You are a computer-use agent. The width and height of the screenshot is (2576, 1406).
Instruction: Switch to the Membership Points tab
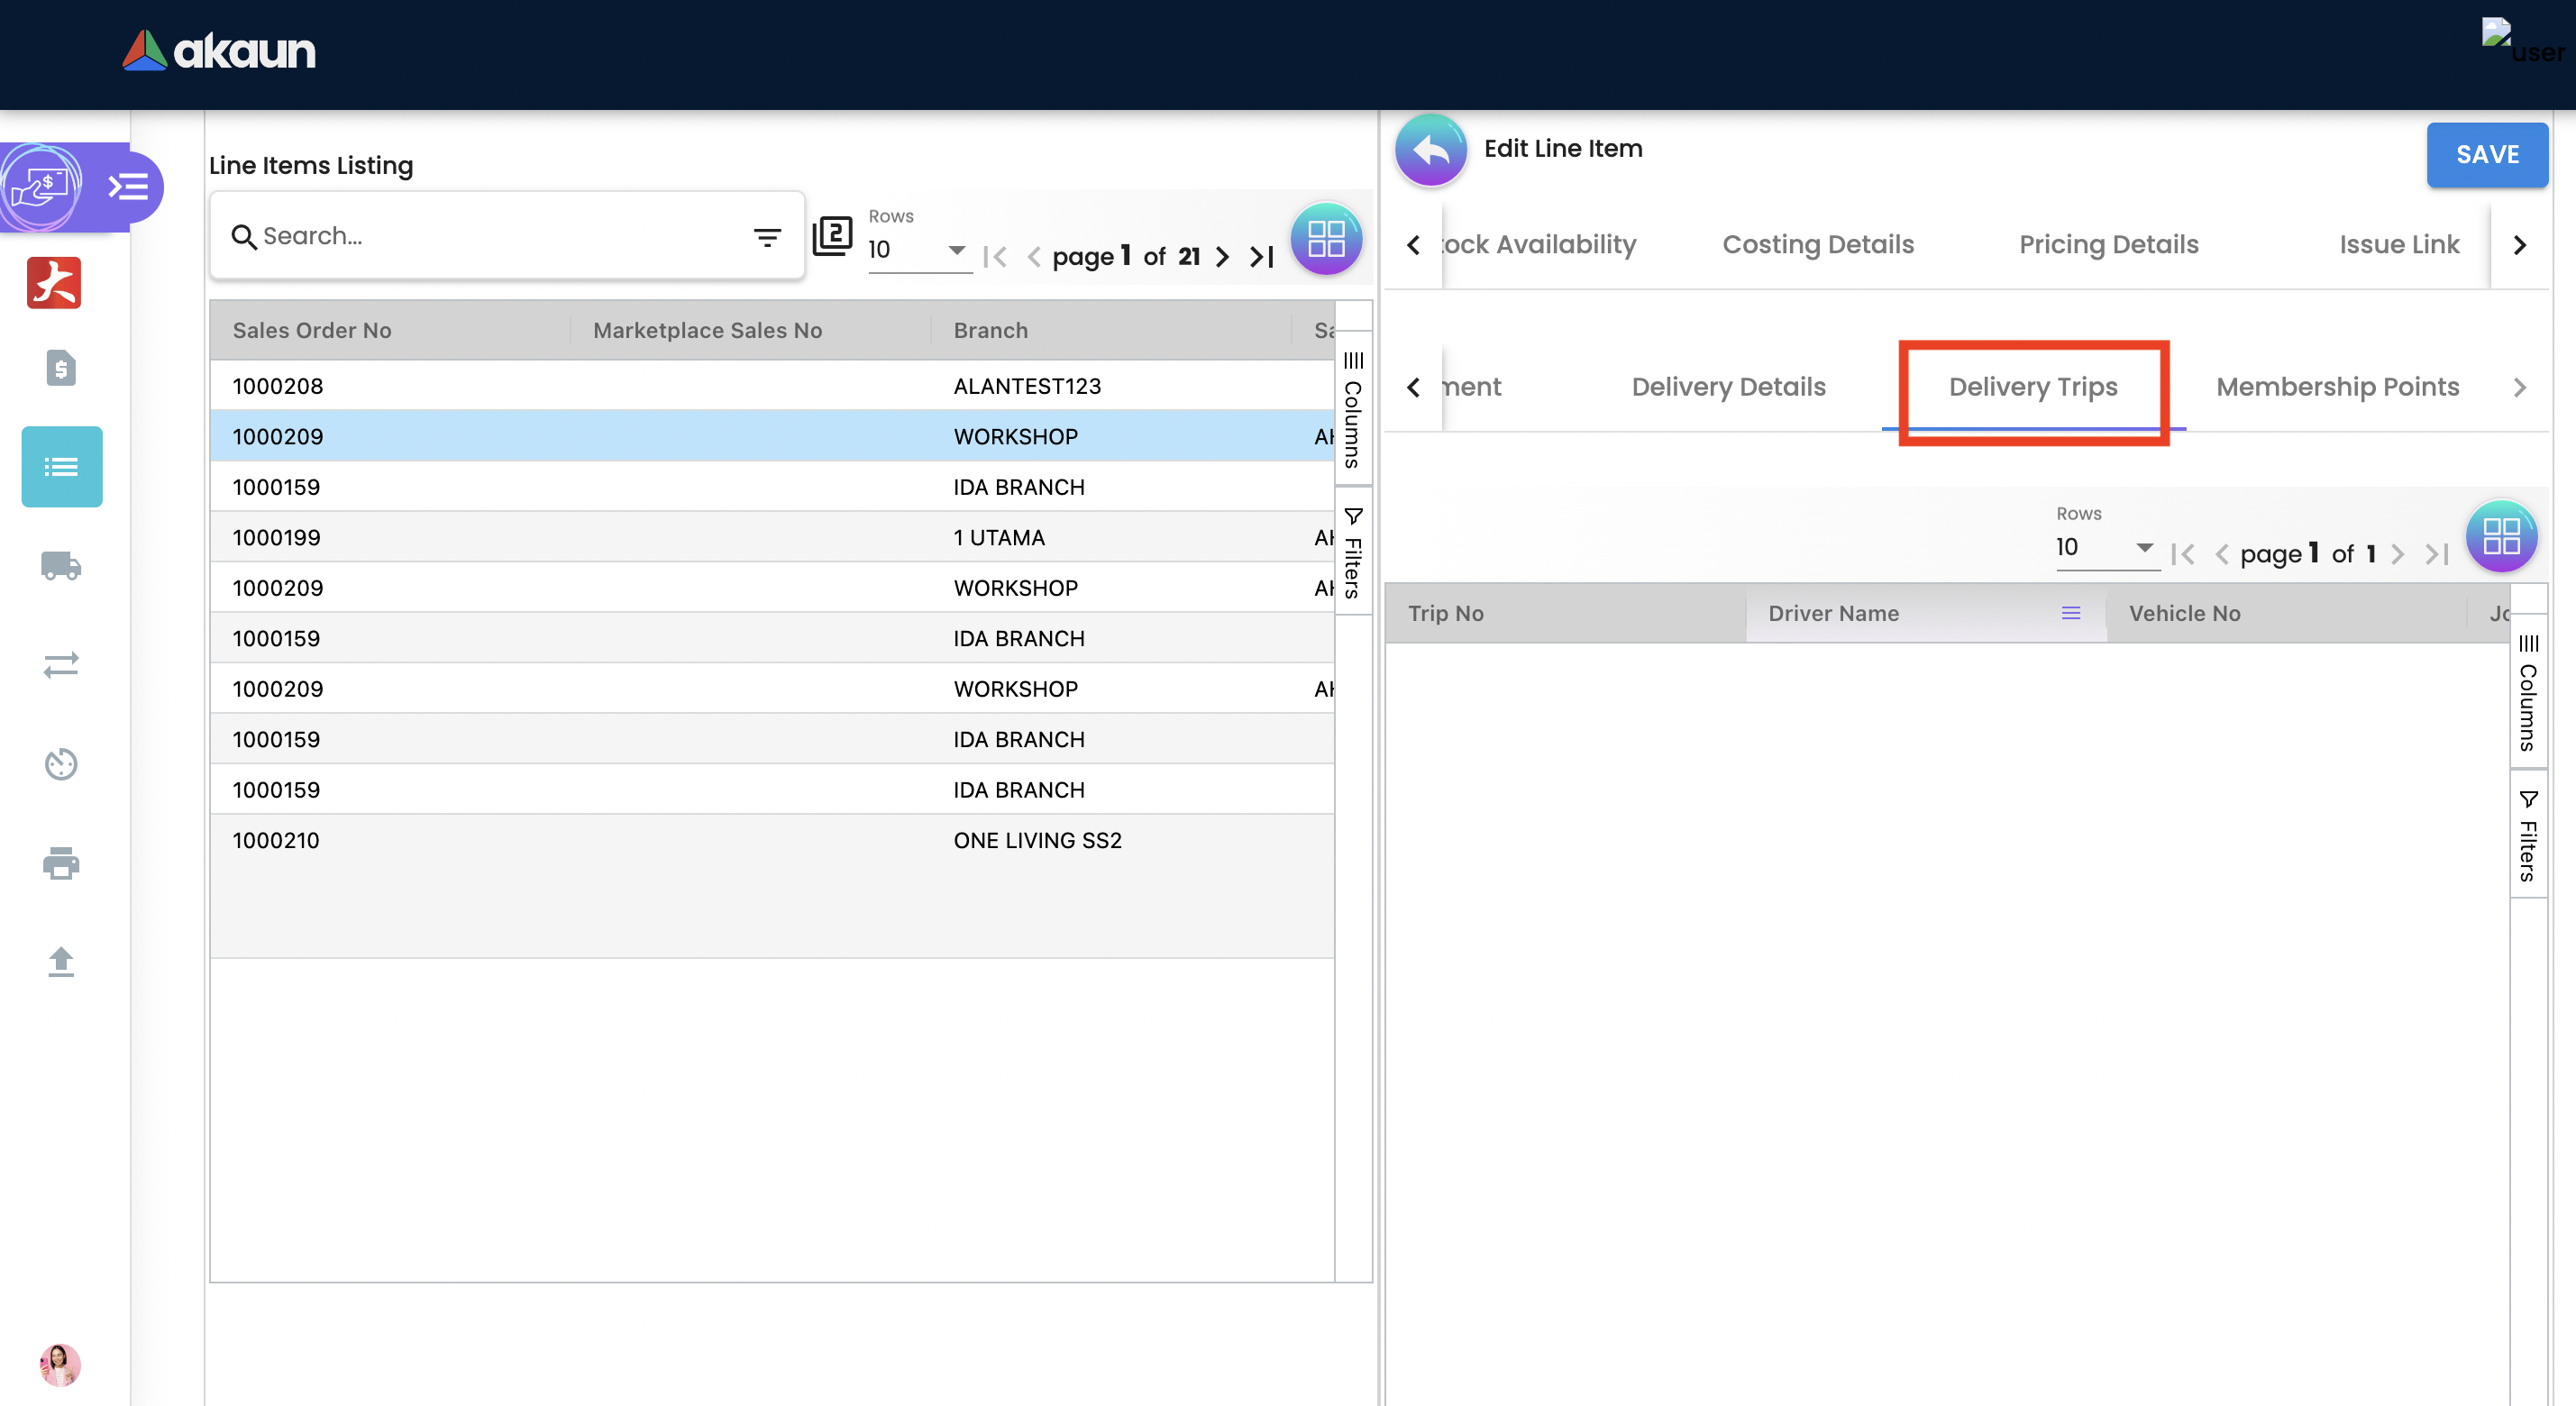point(2337,387)
